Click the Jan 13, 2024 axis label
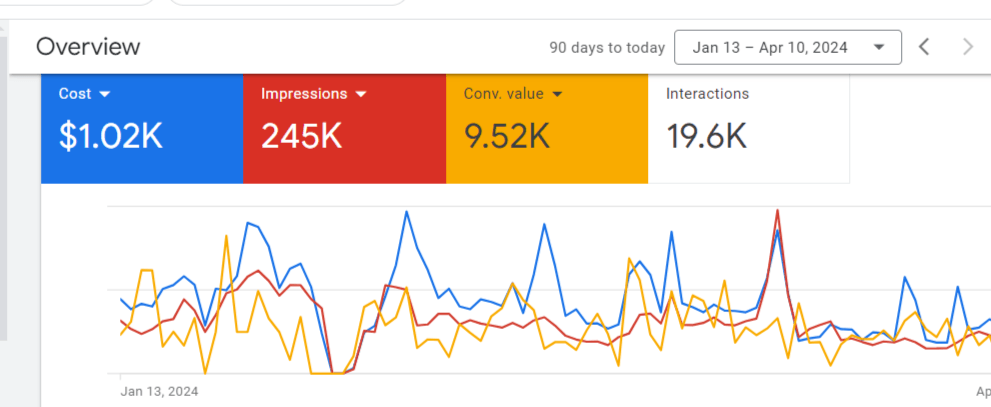The height and width of the screenshot is (407, 991). coord(159,391)
